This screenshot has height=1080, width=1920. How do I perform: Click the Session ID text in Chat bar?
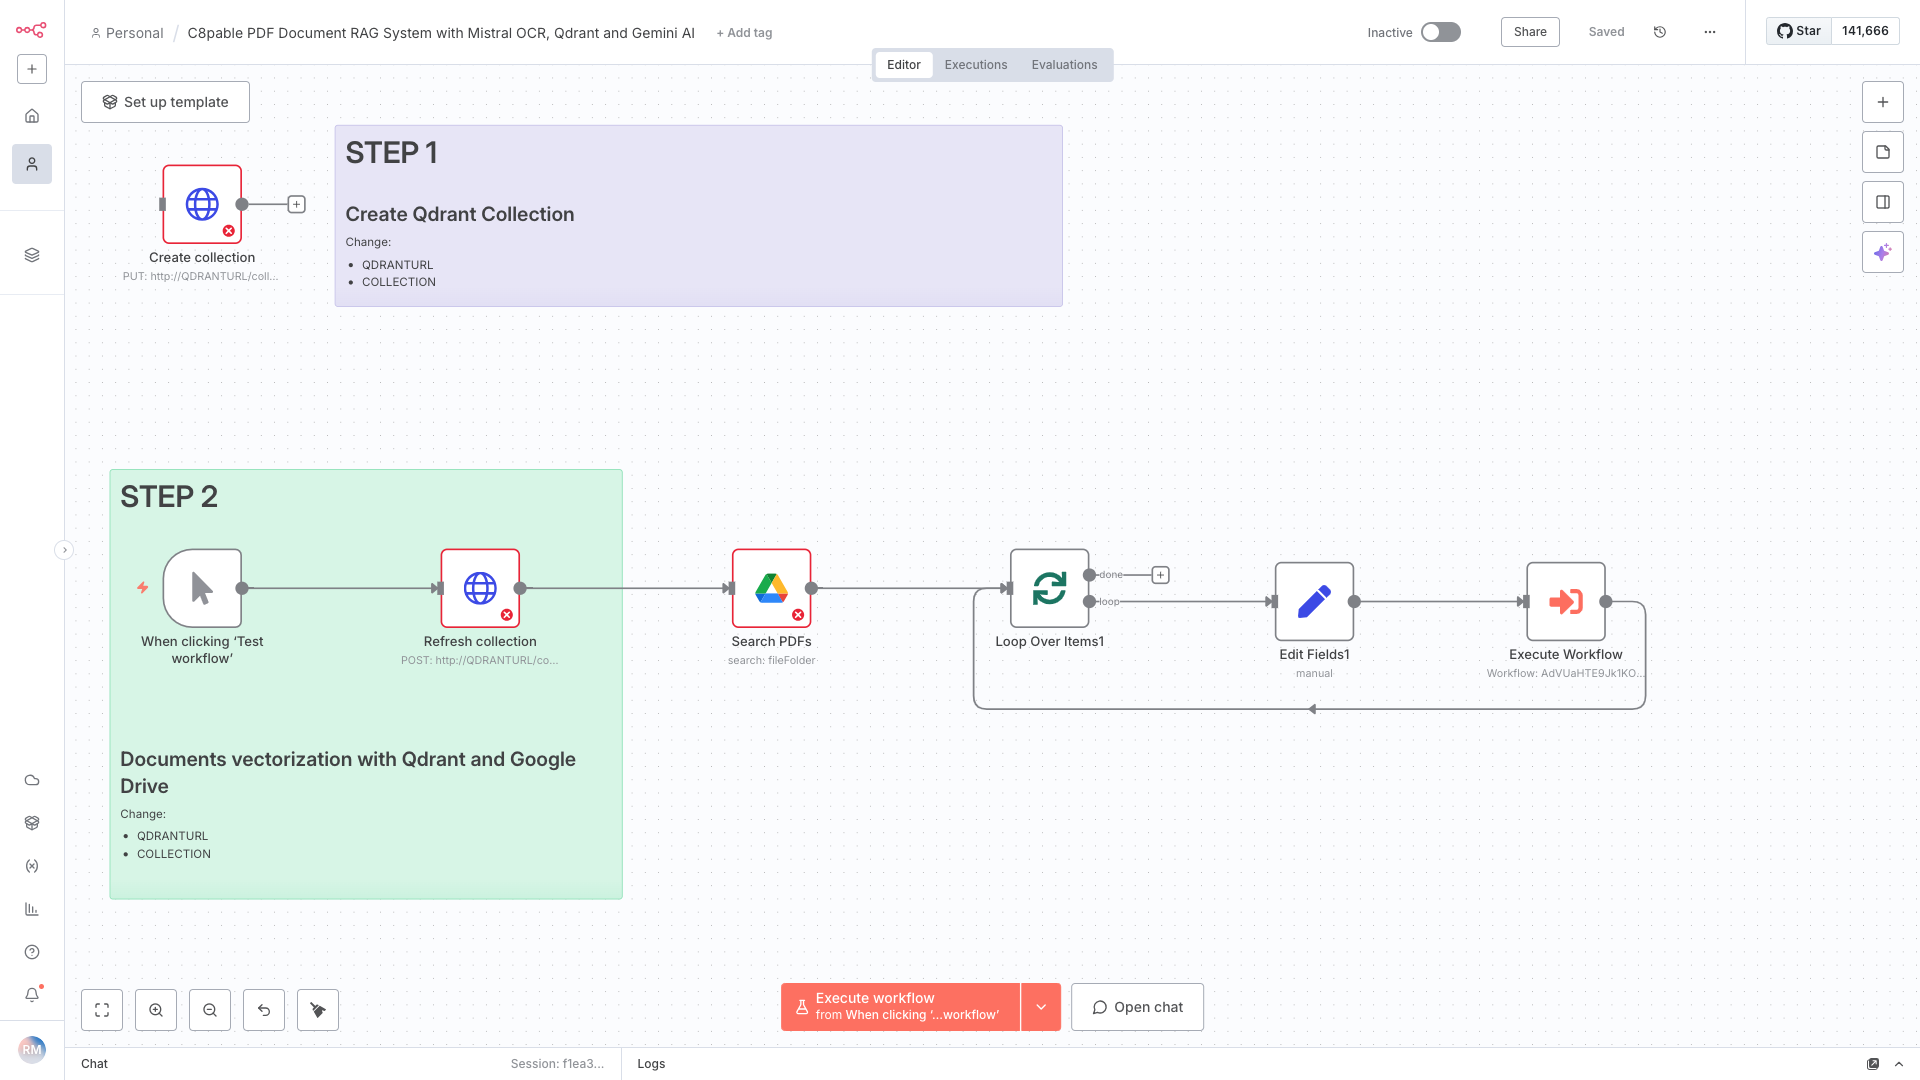pos(557,1064)
